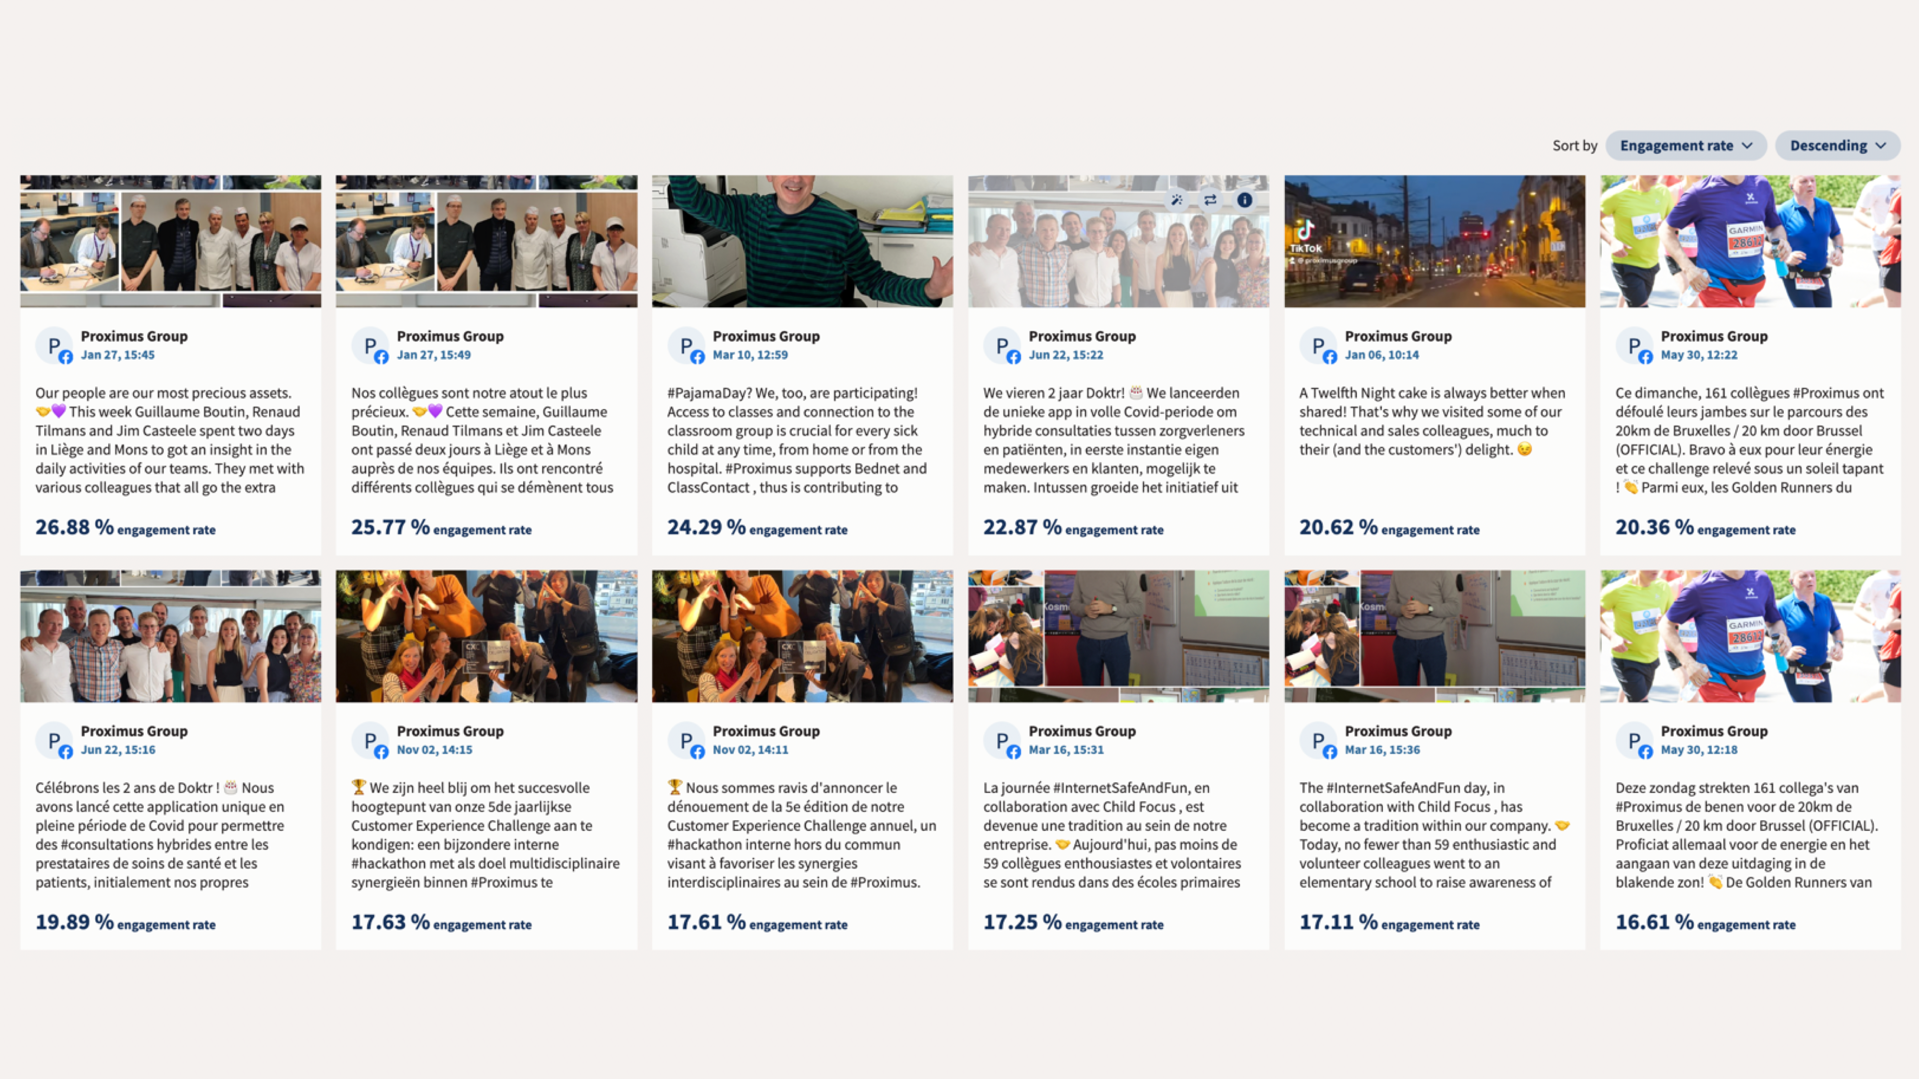Click the chevron beside Descending

coord(1881,145)
